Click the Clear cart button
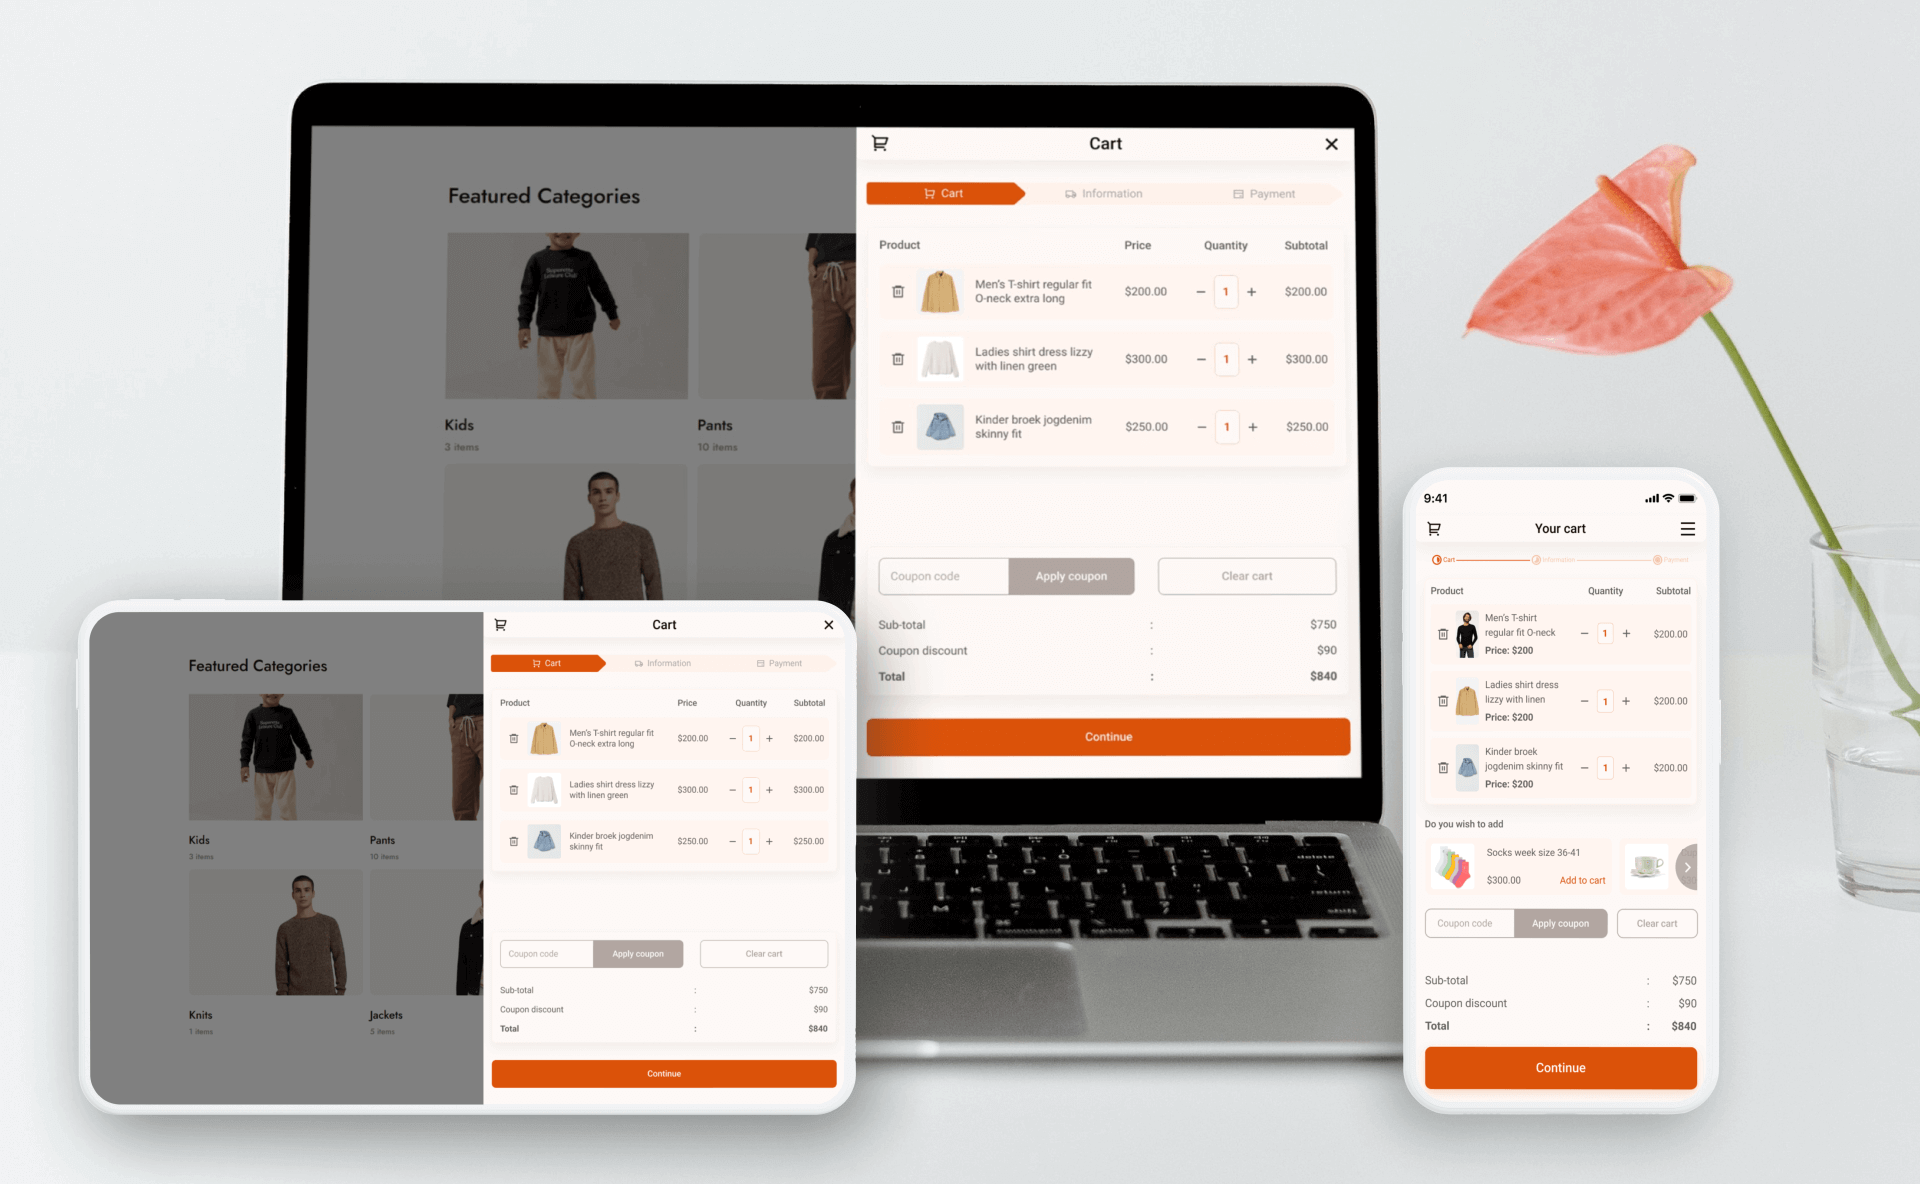 coord(1245,575)
